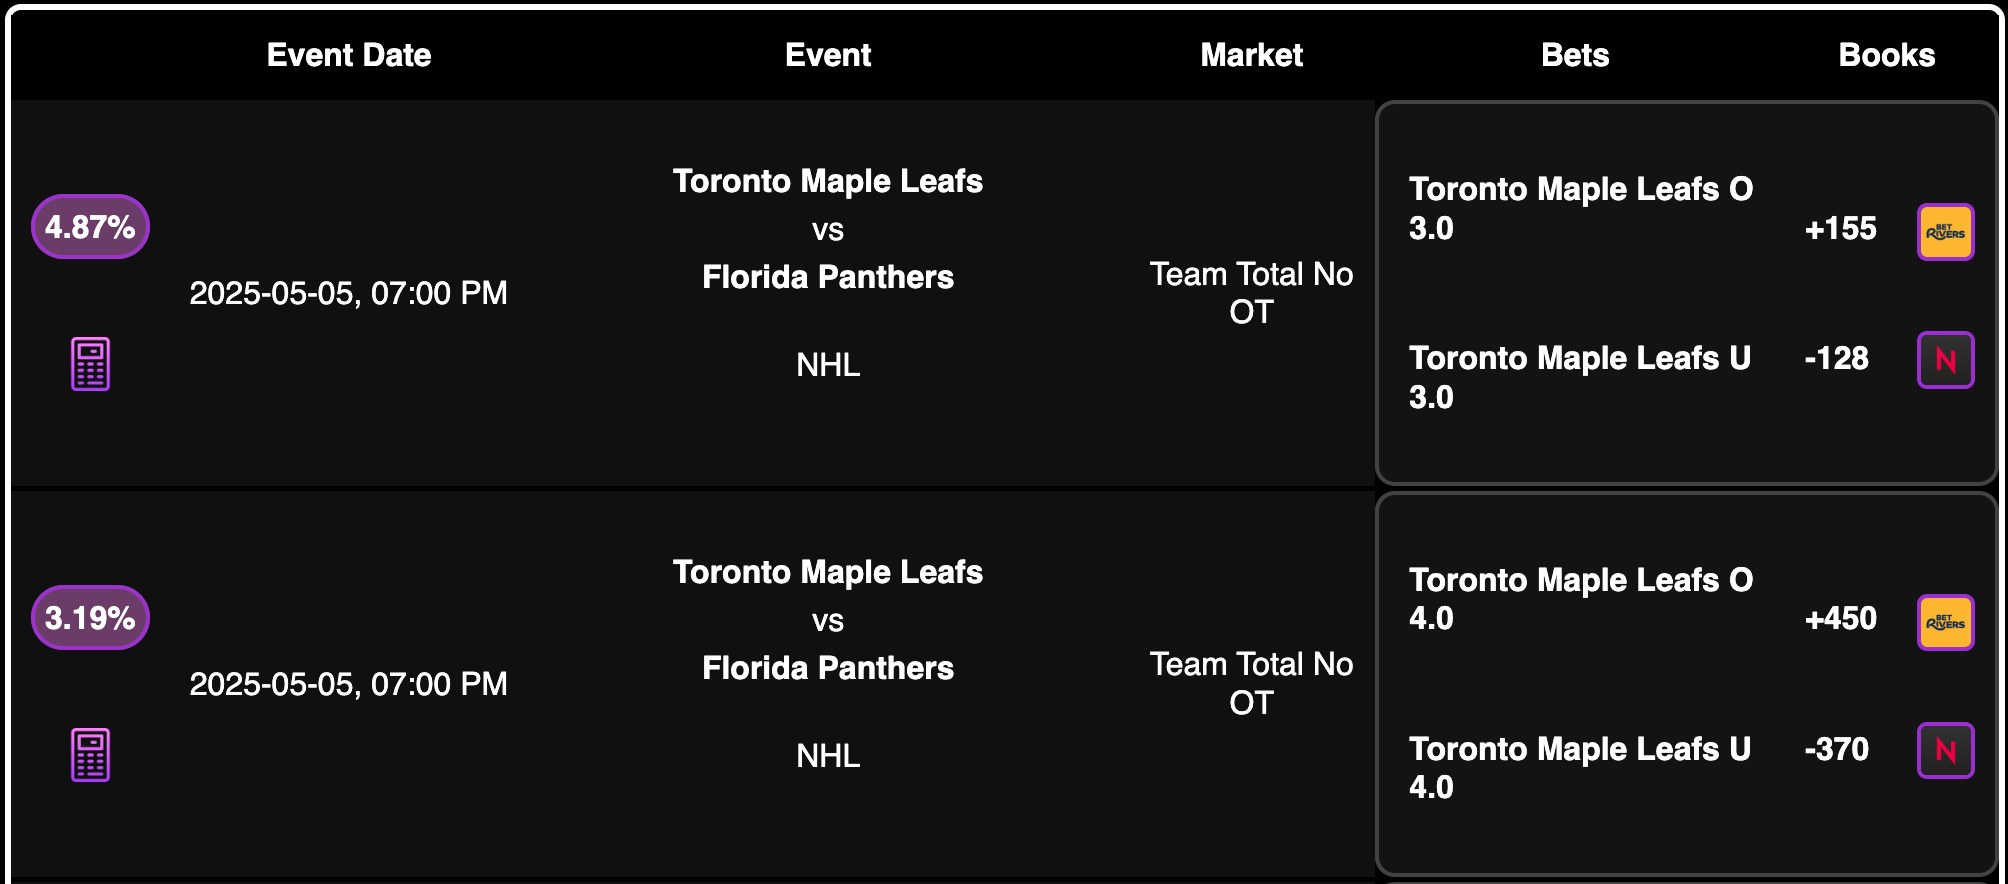Click the Bets column header

click(1575, 55)
